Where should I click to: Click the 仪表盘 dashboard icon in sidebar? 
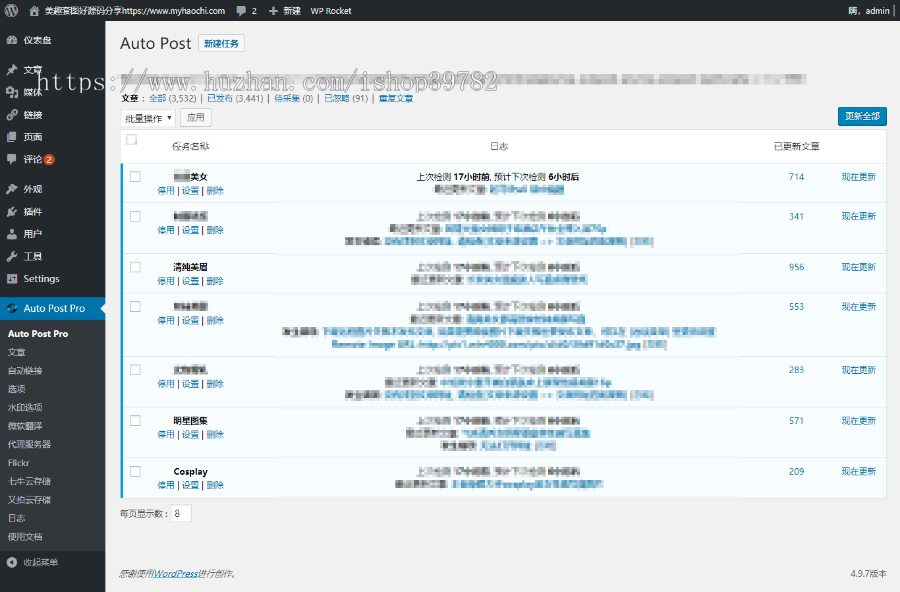pyautogui.click(x=12, y=40)
